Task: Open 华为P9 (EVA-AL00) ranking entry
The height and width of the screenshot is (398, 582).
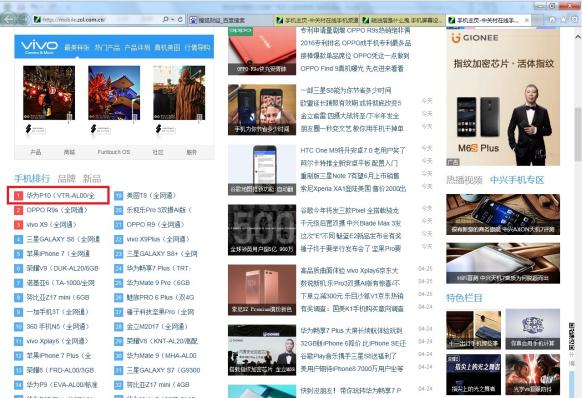Action: (62, 385)
